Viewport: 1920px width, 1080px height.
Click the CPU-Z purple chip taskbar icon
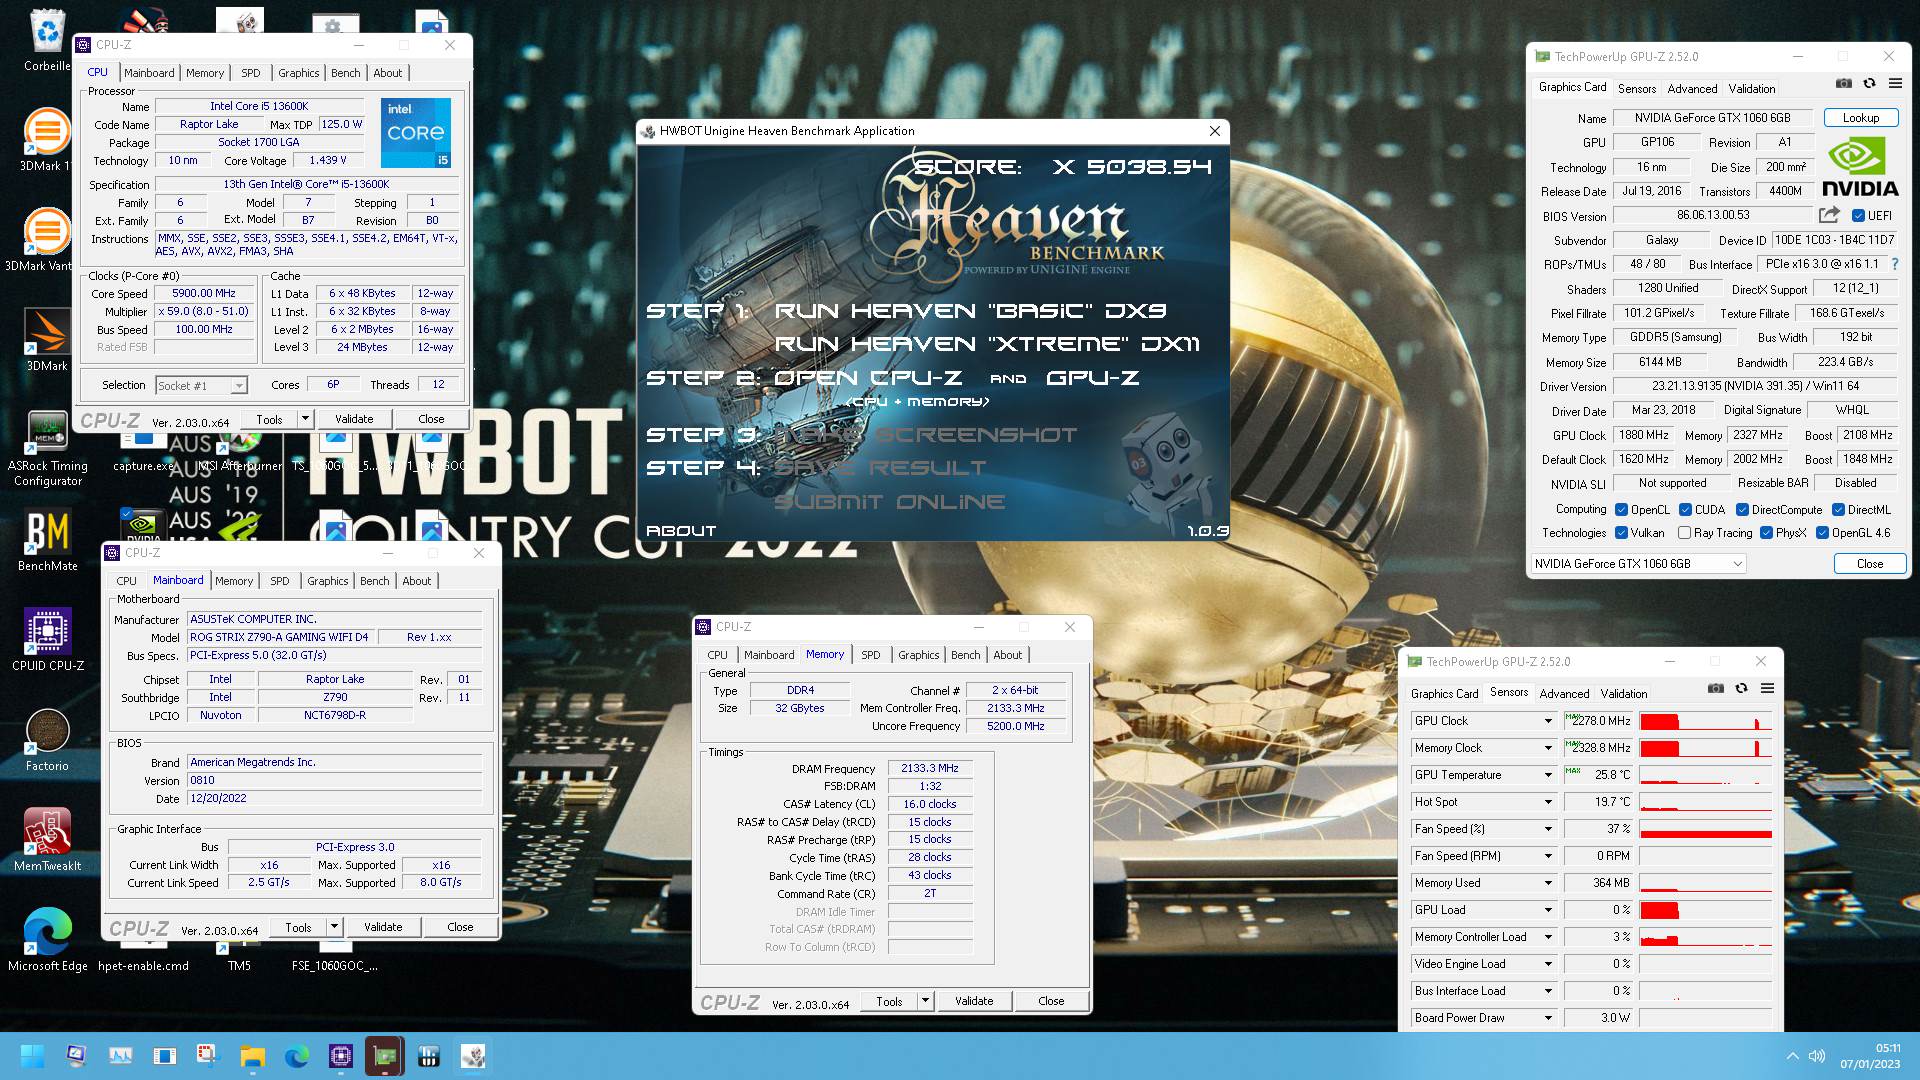pos(340,1056)
